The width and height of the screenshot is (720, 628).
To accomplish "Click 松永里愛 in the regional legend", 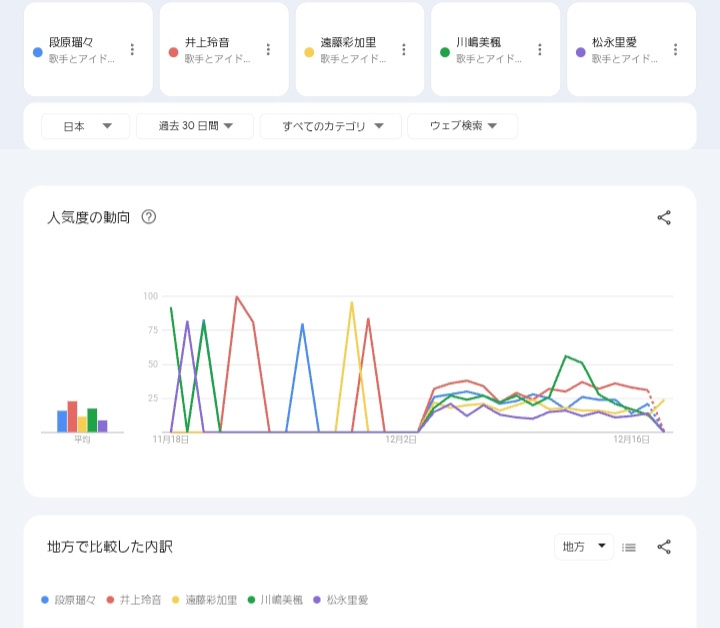I will [x=346, y=600].
